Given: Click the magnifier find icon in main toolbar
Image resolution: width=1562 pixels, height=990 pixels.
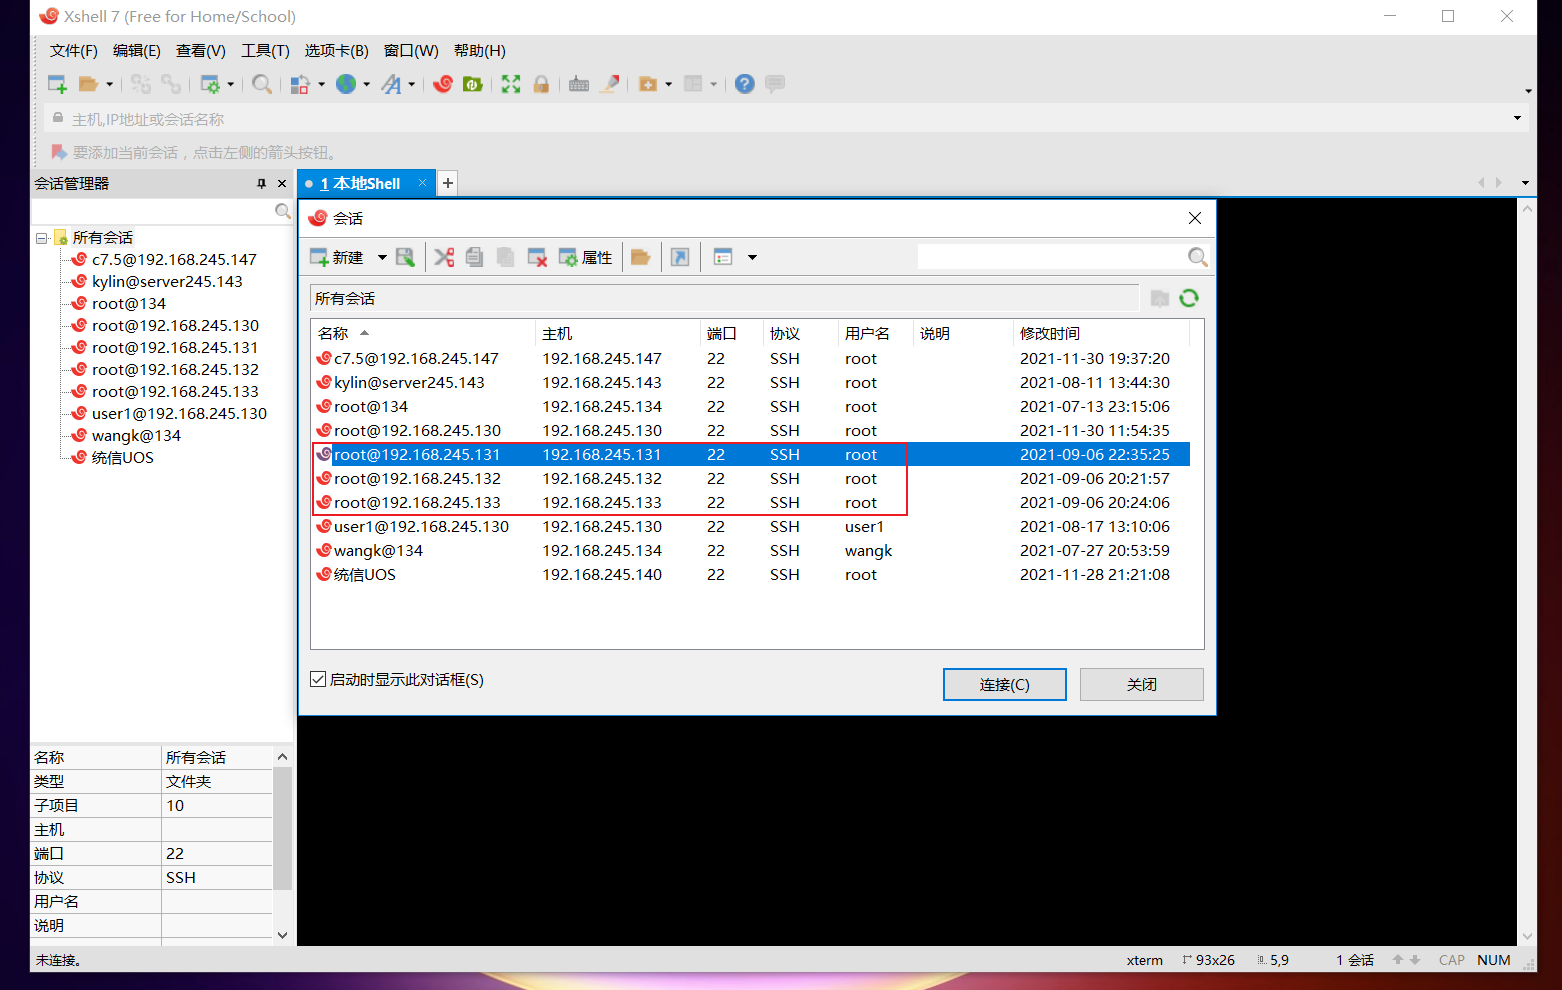Looking at the screenshot, I should (262, 84).
